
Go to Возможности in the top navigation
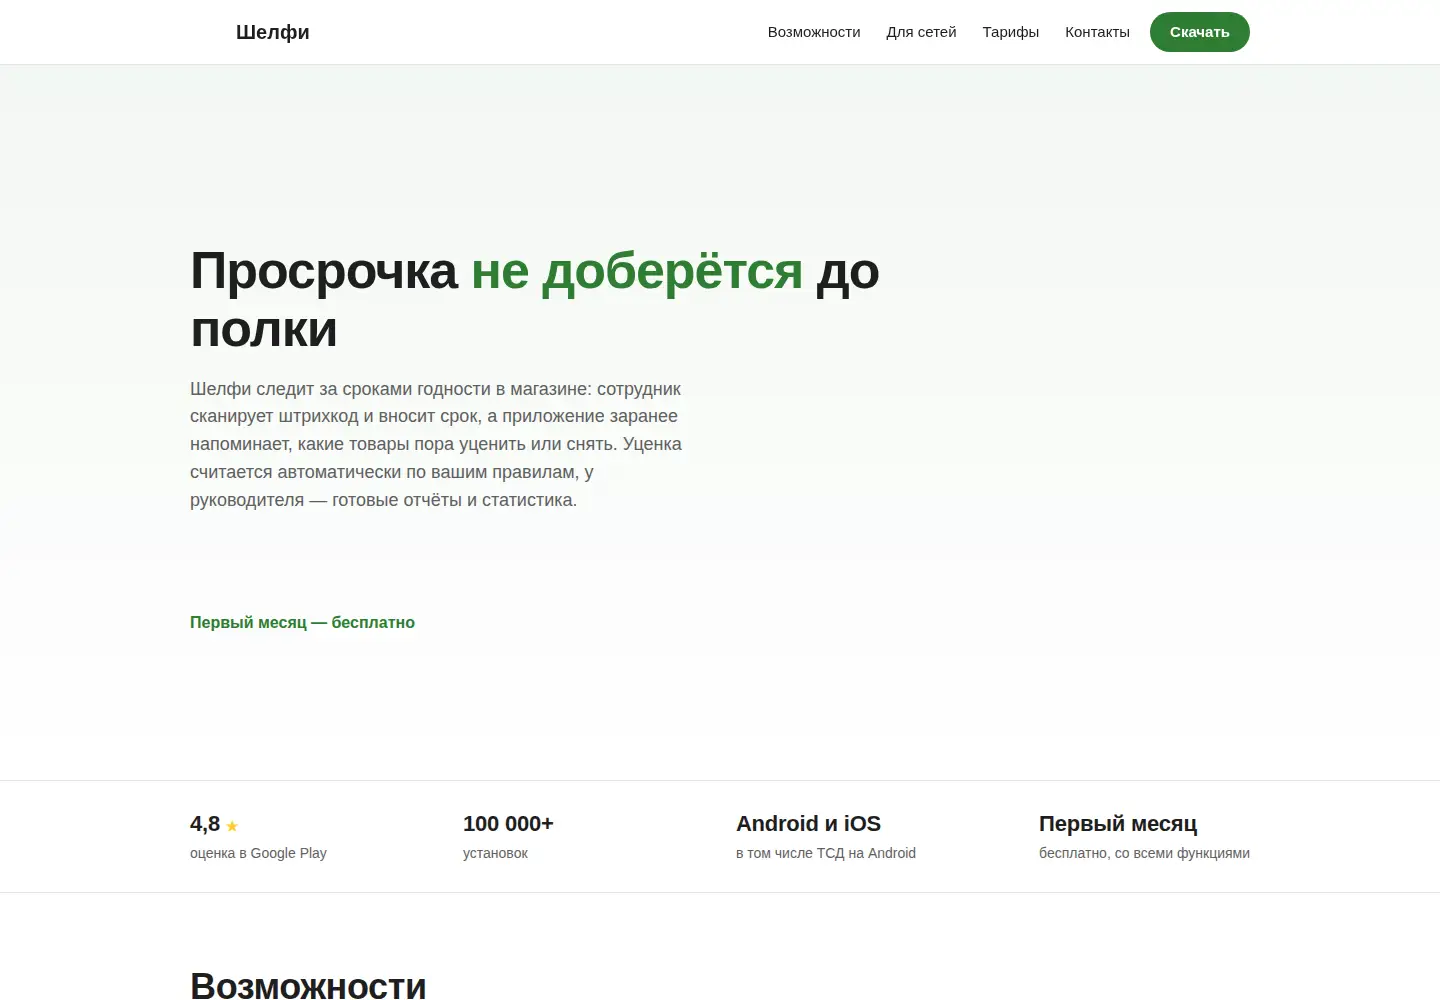click(x=814, y=32)
